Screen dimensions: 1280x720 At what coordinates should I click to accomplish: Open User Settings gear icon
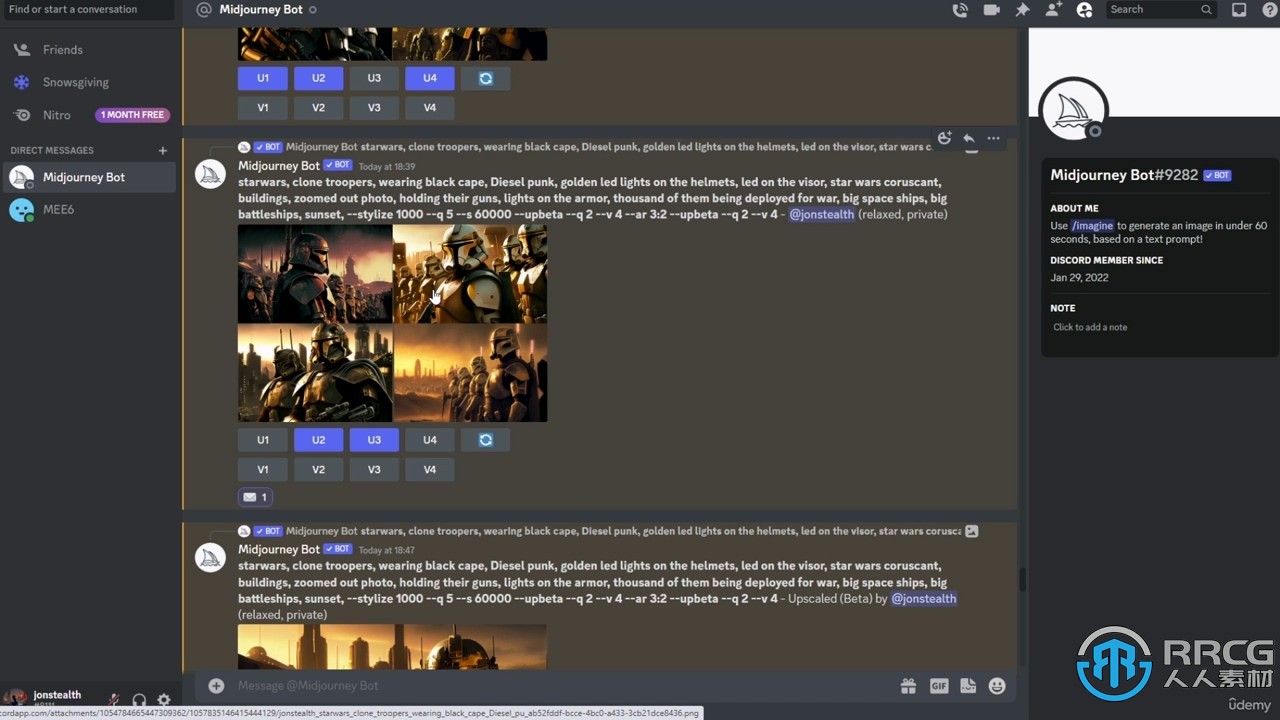pos(164,700)
